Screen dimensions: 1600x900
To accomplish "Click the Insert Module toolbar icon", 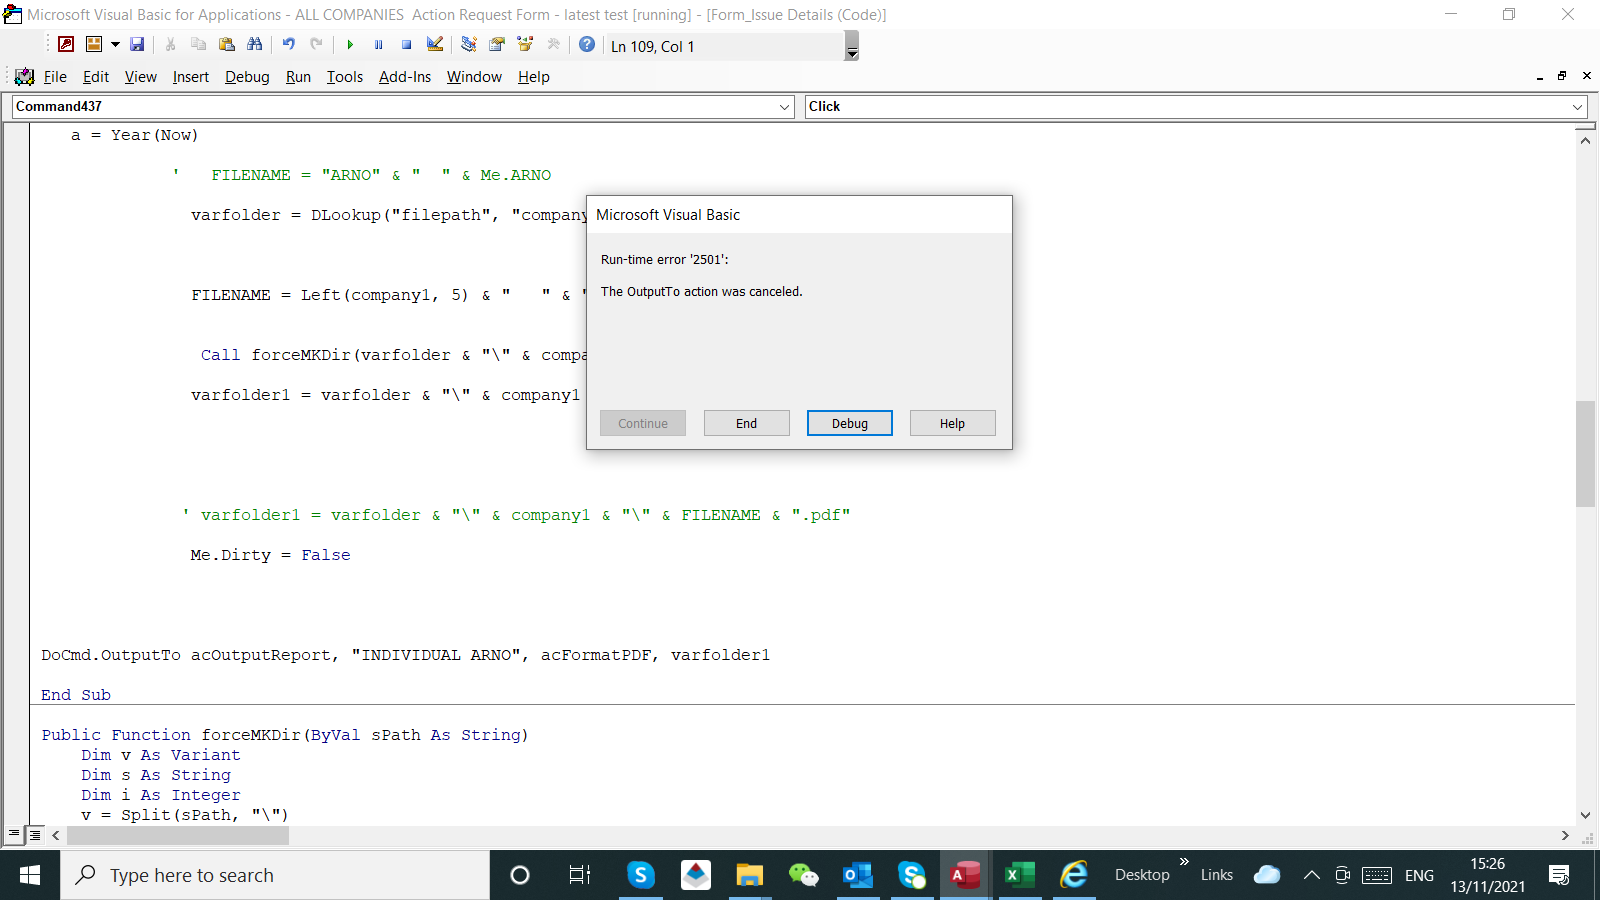I will [94, 45].
